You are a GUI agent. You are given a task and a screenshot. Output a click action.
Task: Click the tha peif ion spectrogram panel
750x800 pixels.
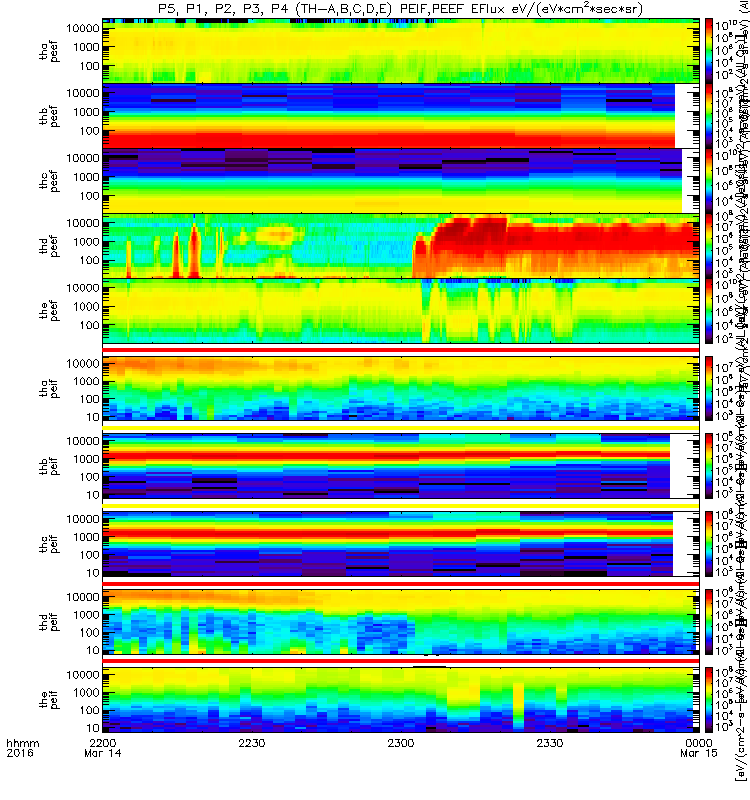pos(401,388)
